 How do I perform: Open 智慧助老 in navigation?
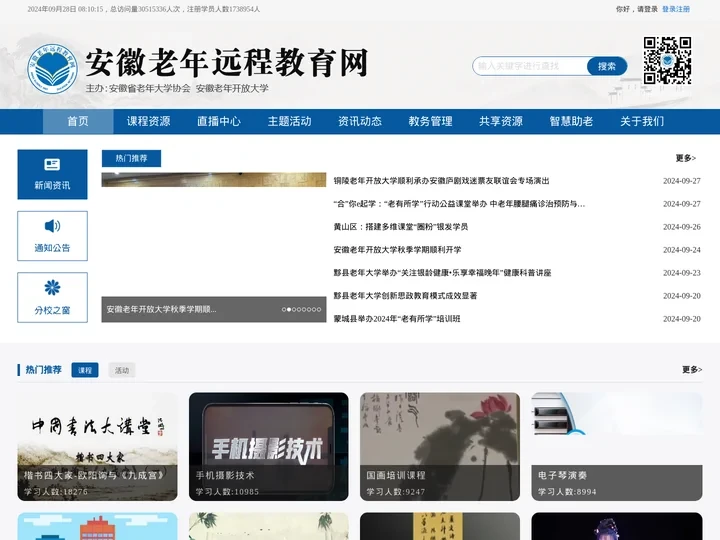coord(572,121)
